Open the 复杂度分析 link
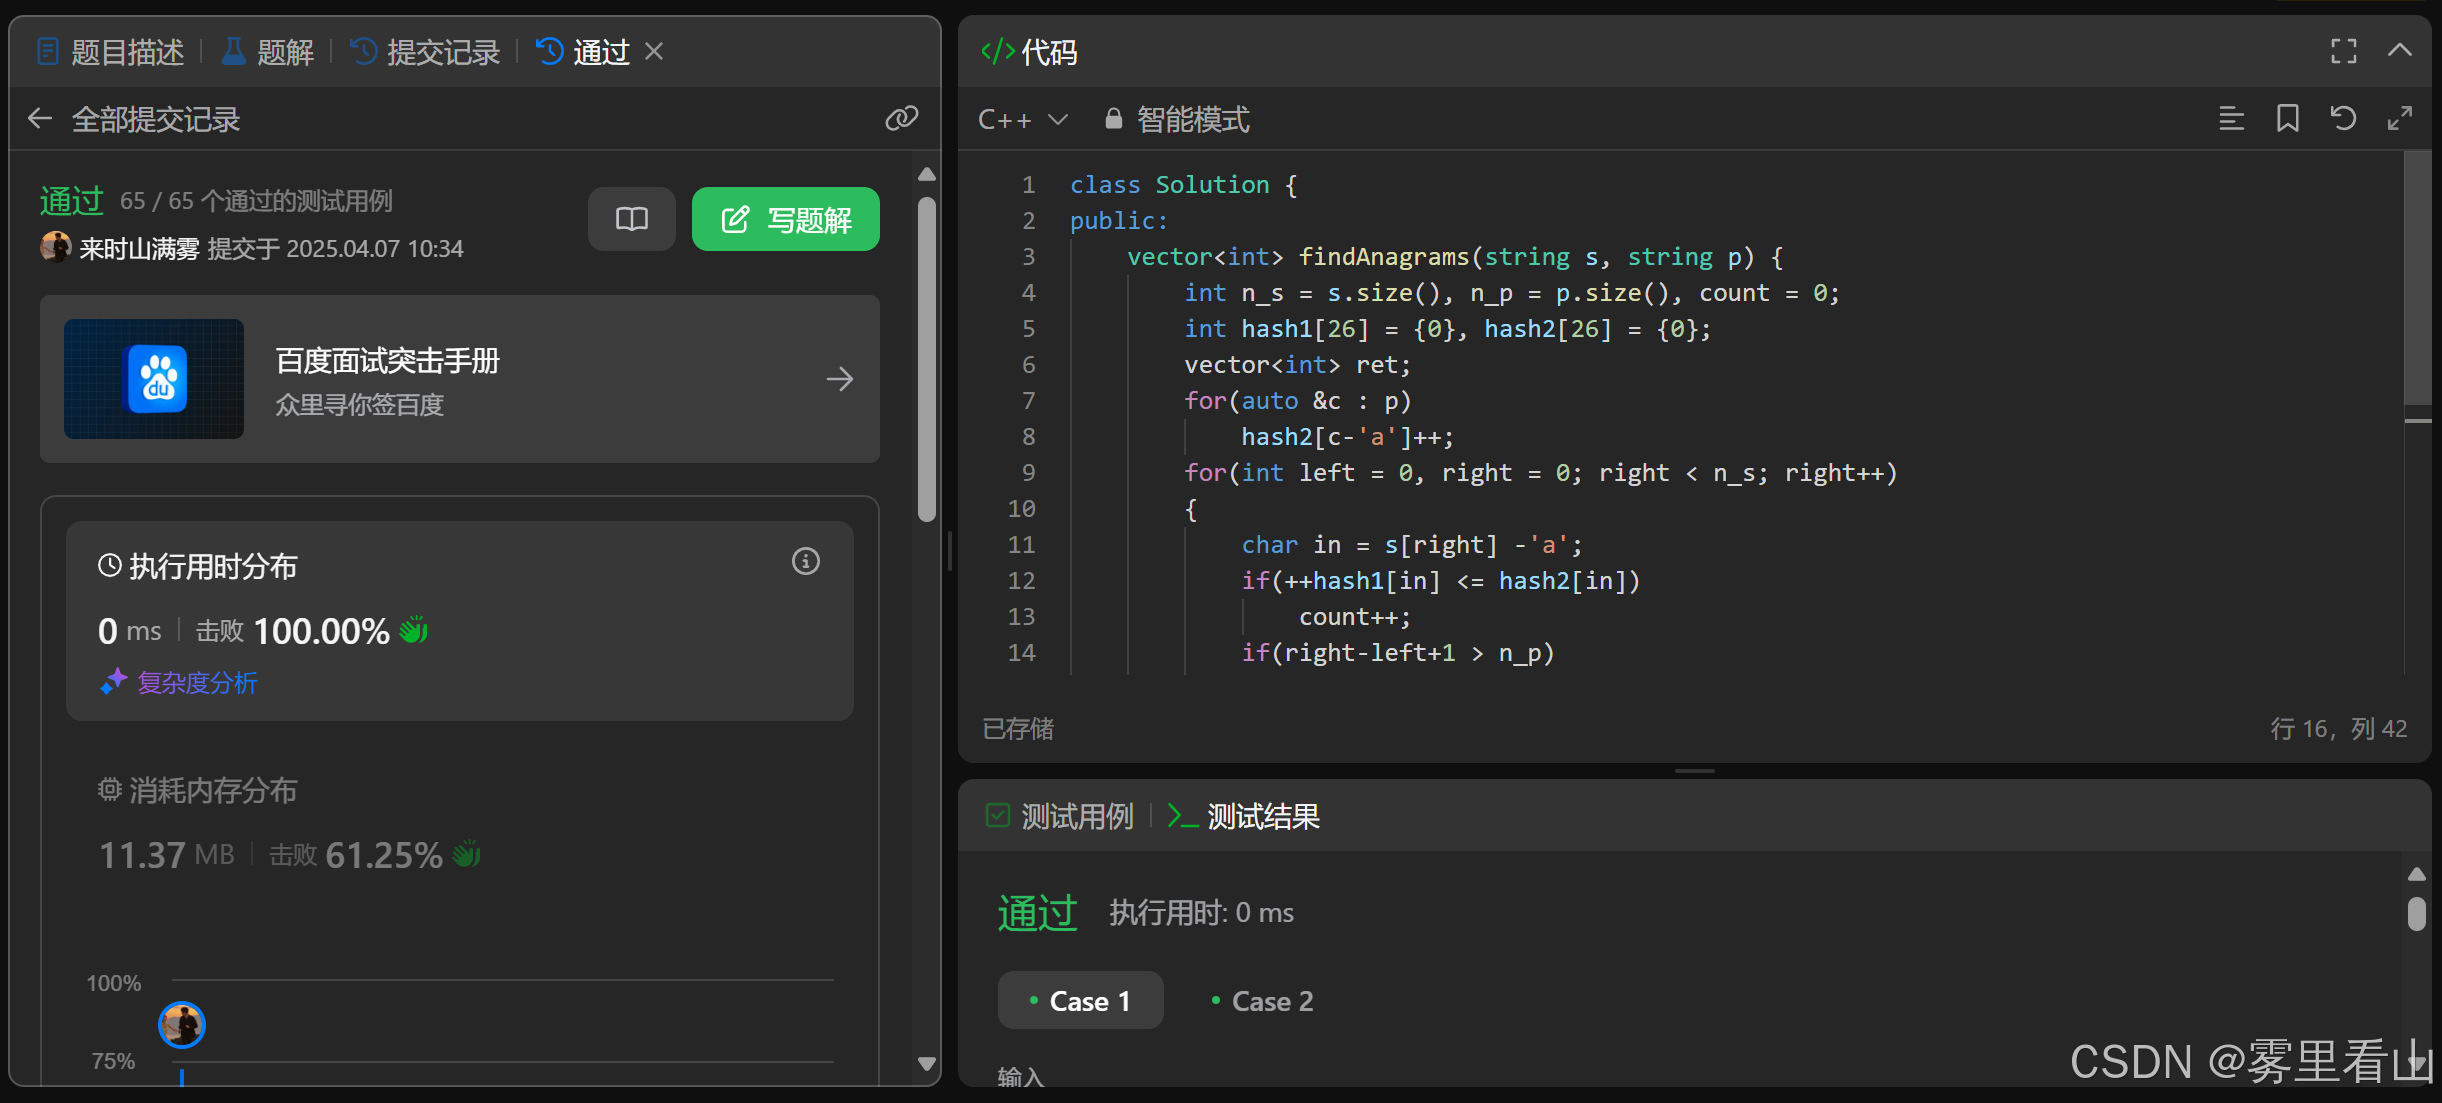Viewport: 2442px width, 1103px height. pyautogui.click(x=197, y=683)
